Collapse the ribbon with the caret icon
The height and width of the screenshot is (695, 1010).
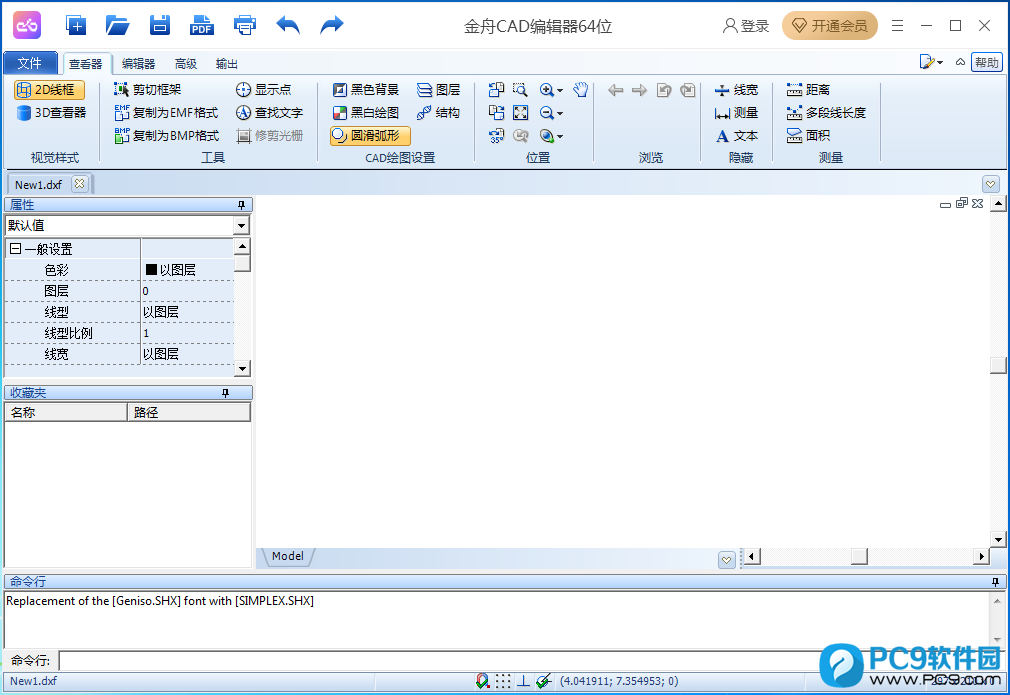point(960,62)
